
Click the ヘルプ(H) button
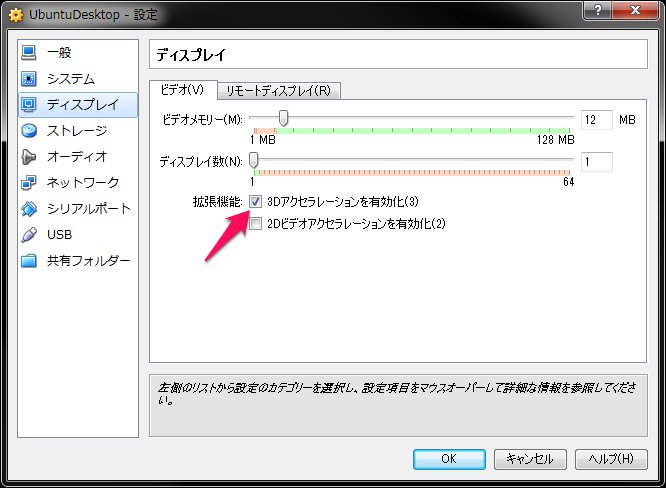(611, 459)
